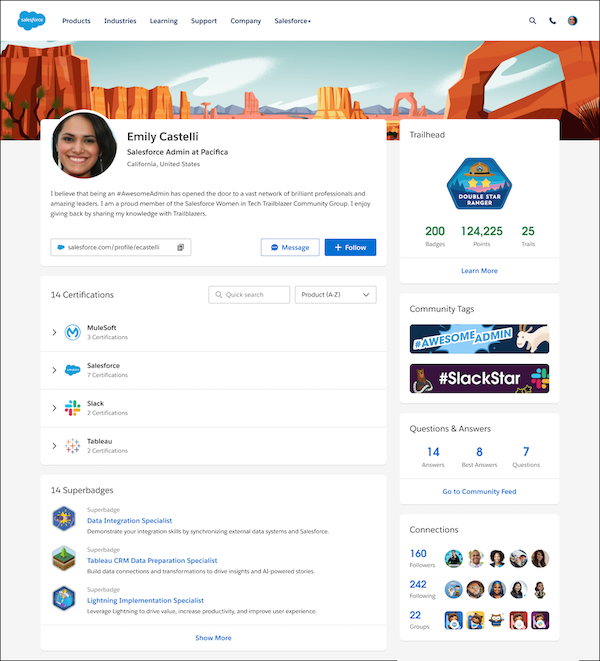Click the Message button
Screen dimensions: 600x661
(x=290, y=247)
